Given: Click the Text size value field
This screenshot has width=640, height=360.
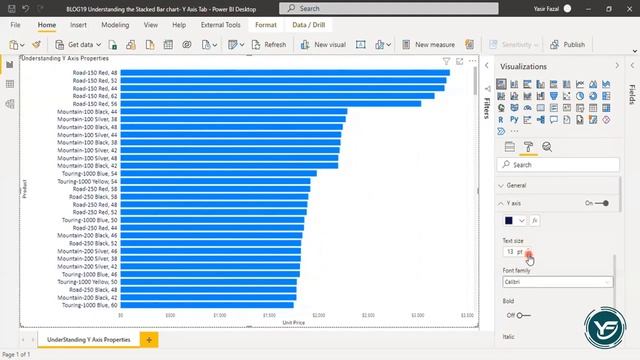Looking at the screenshot, I should coord(513,252).
